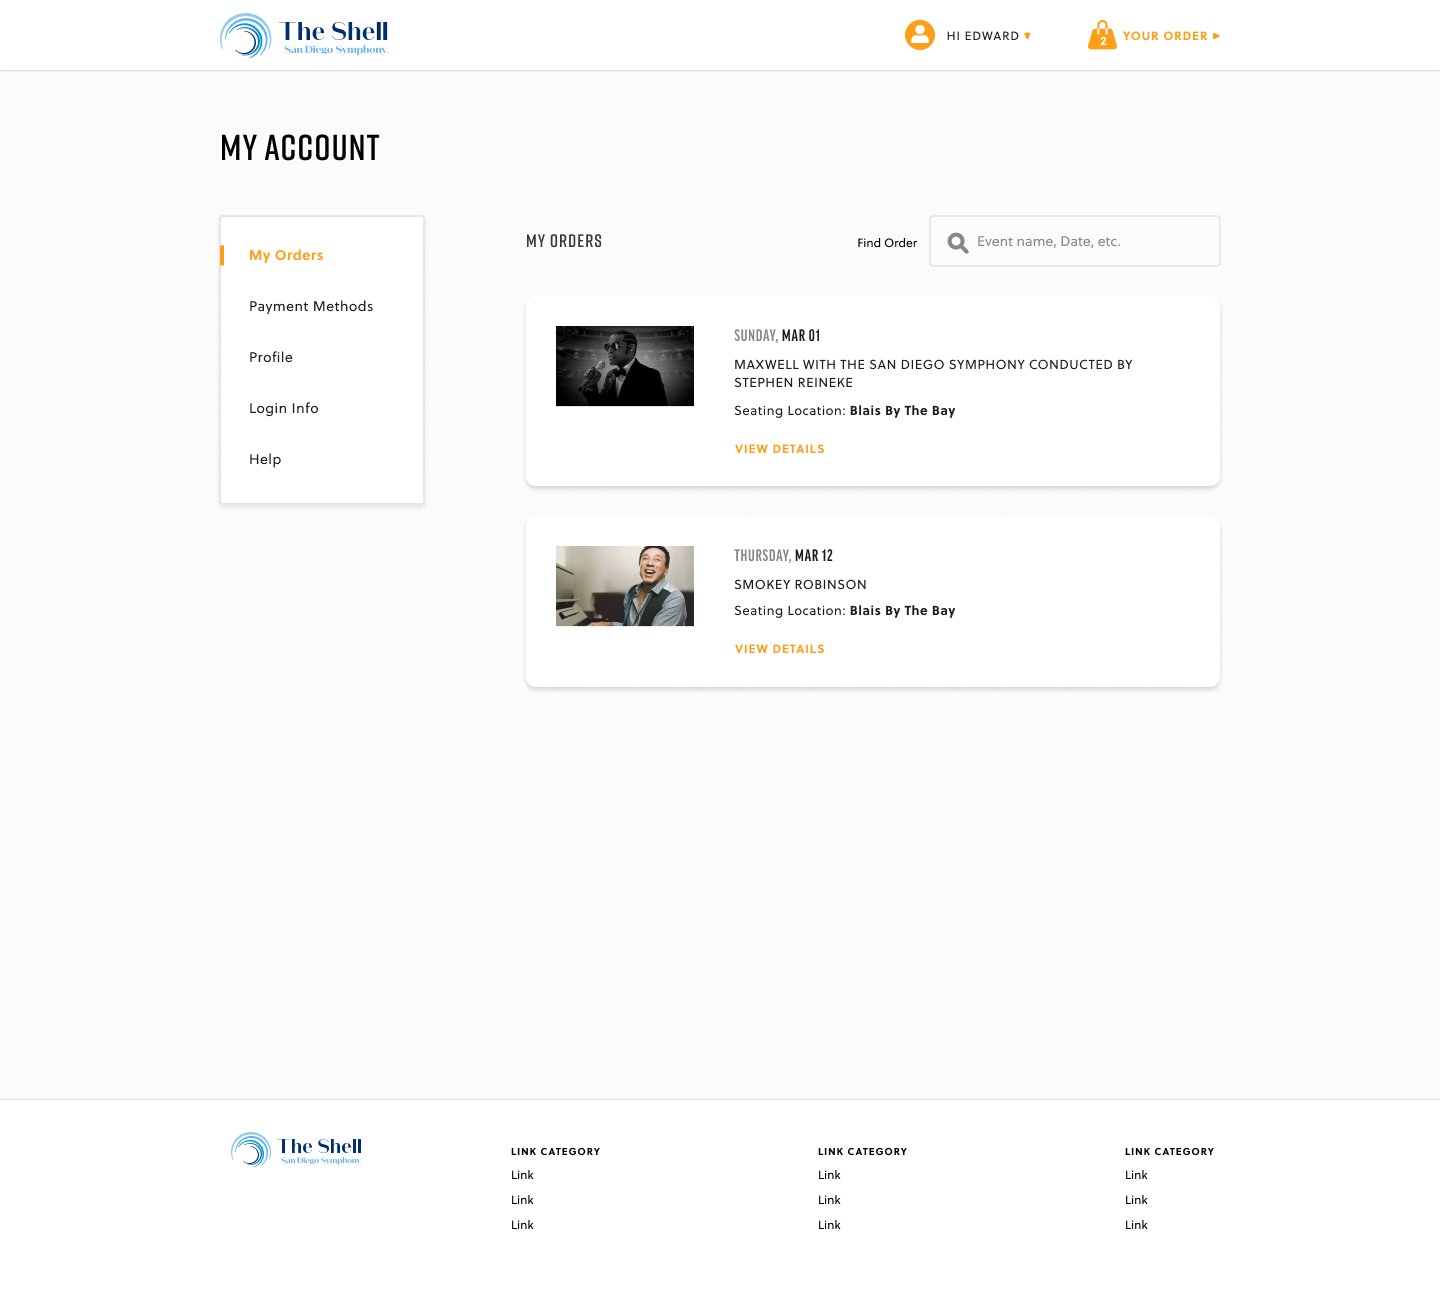Viewport: 1440px width, 1300px height.
Task: Click the Smokey Robinson event title
Action: pyautogui.click(x=800, y=584)
